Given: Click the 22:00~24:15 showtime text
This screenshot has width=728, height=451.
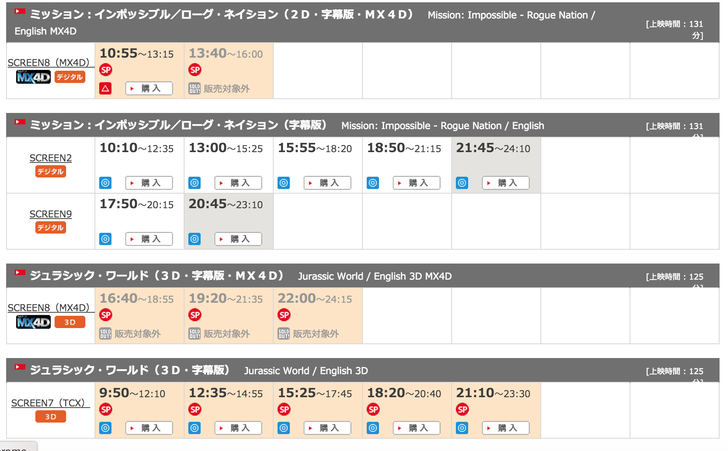Looking at the screenshot, I should pyautogui.click(x=315, y=298).
